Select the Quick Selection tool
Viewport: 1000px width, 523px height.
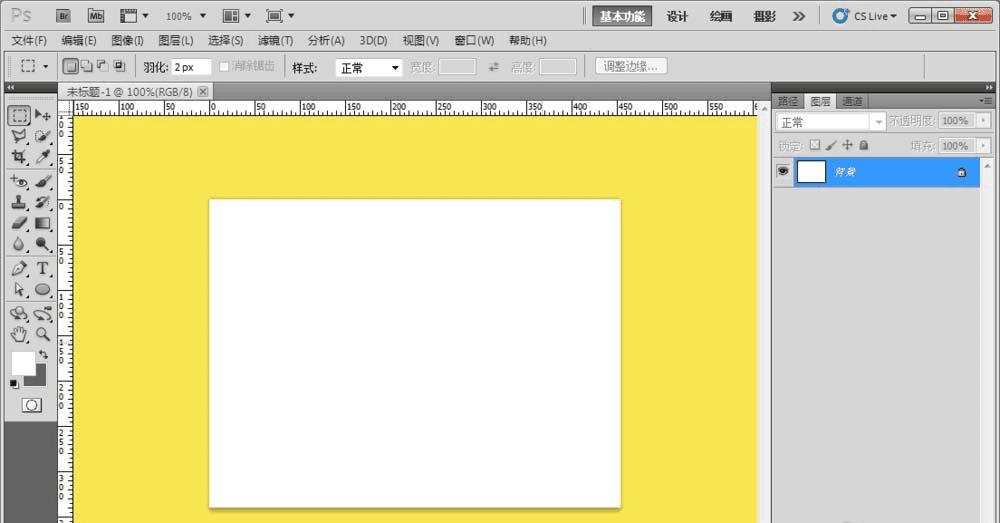[43, 136]
